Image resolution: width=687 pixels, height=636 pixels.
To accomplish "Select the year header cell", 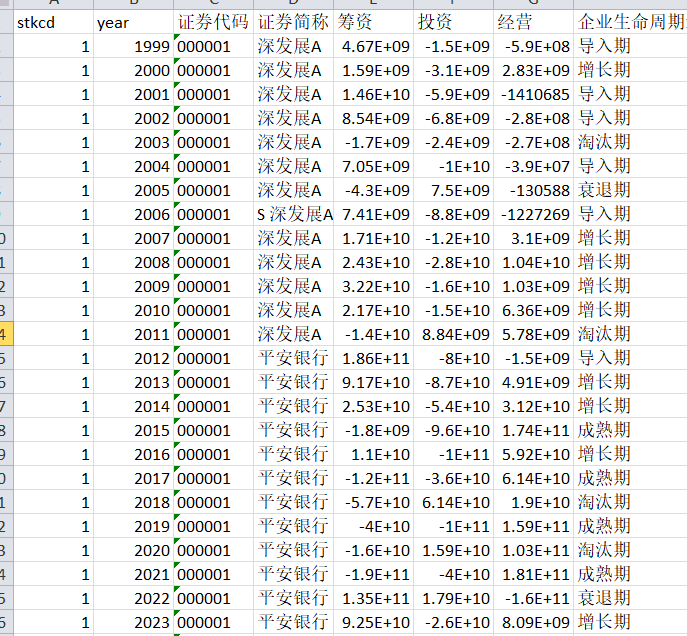I will (x=133, y=22).
